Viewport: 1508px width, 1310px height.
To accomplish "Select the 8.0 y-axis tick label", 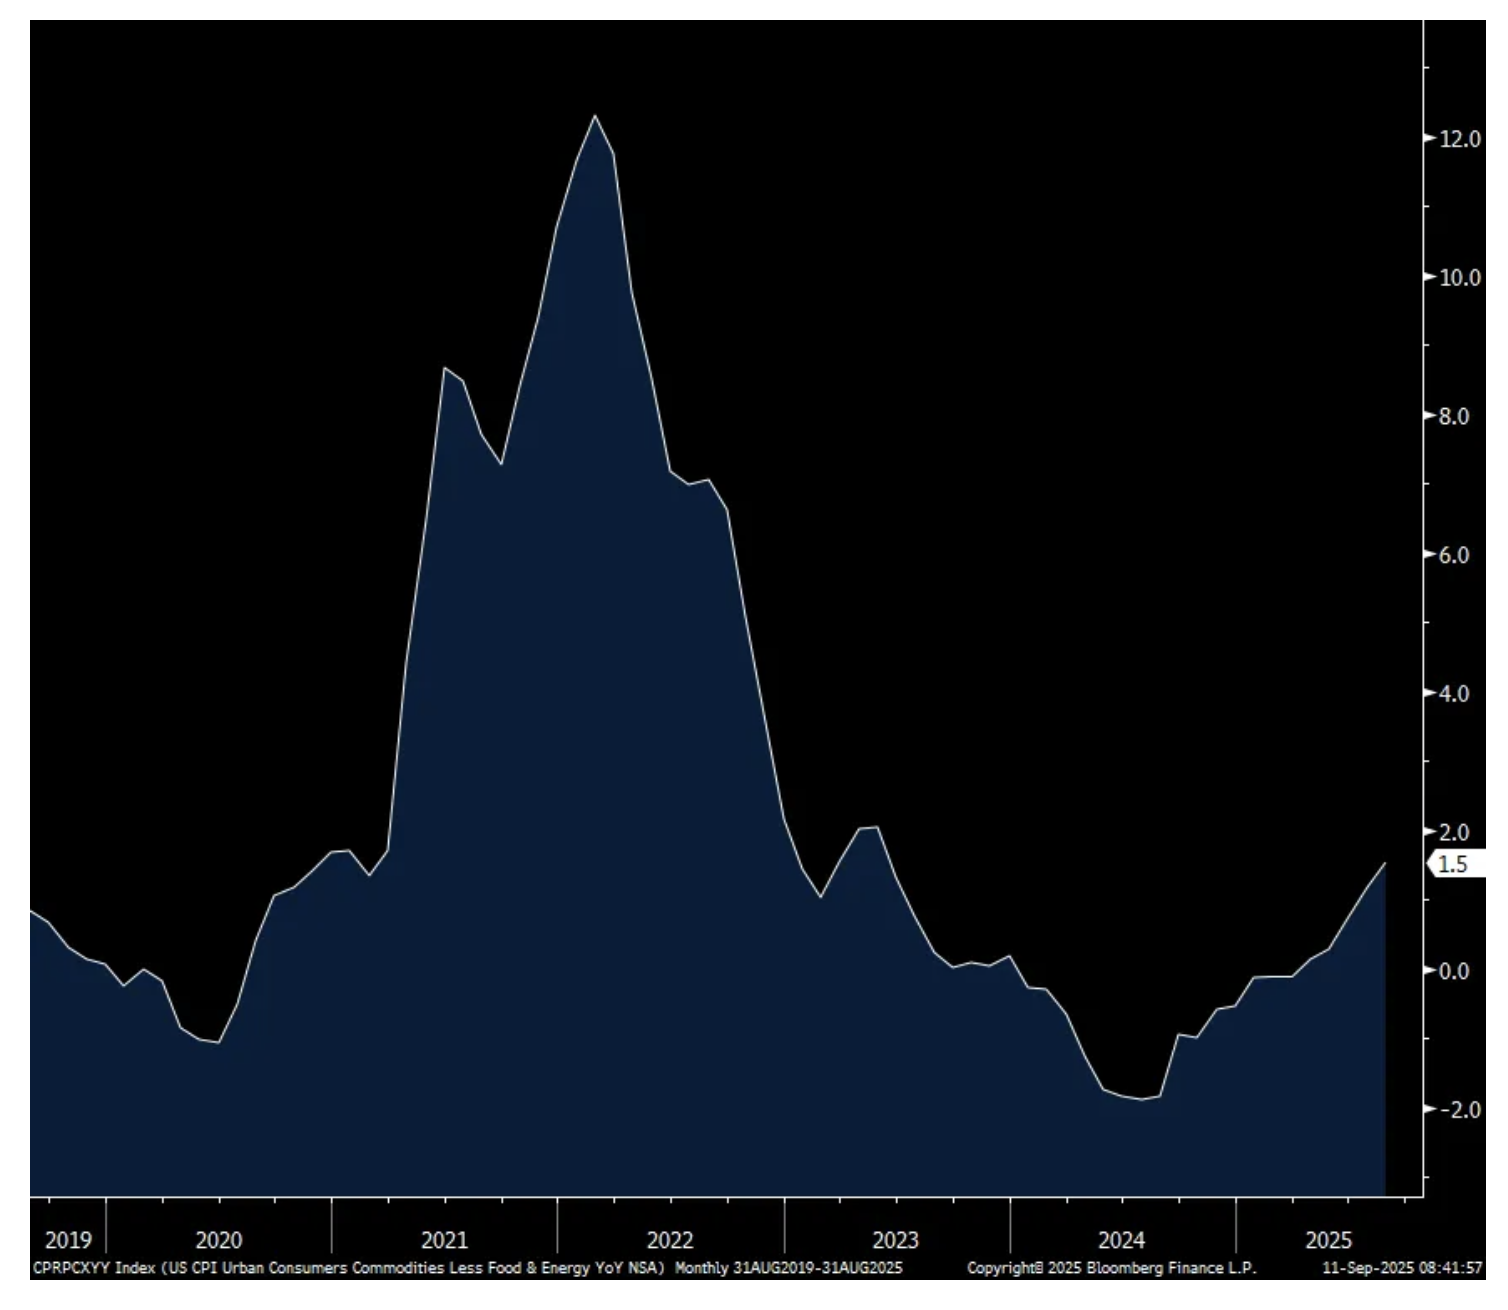I will point(1463,416).
